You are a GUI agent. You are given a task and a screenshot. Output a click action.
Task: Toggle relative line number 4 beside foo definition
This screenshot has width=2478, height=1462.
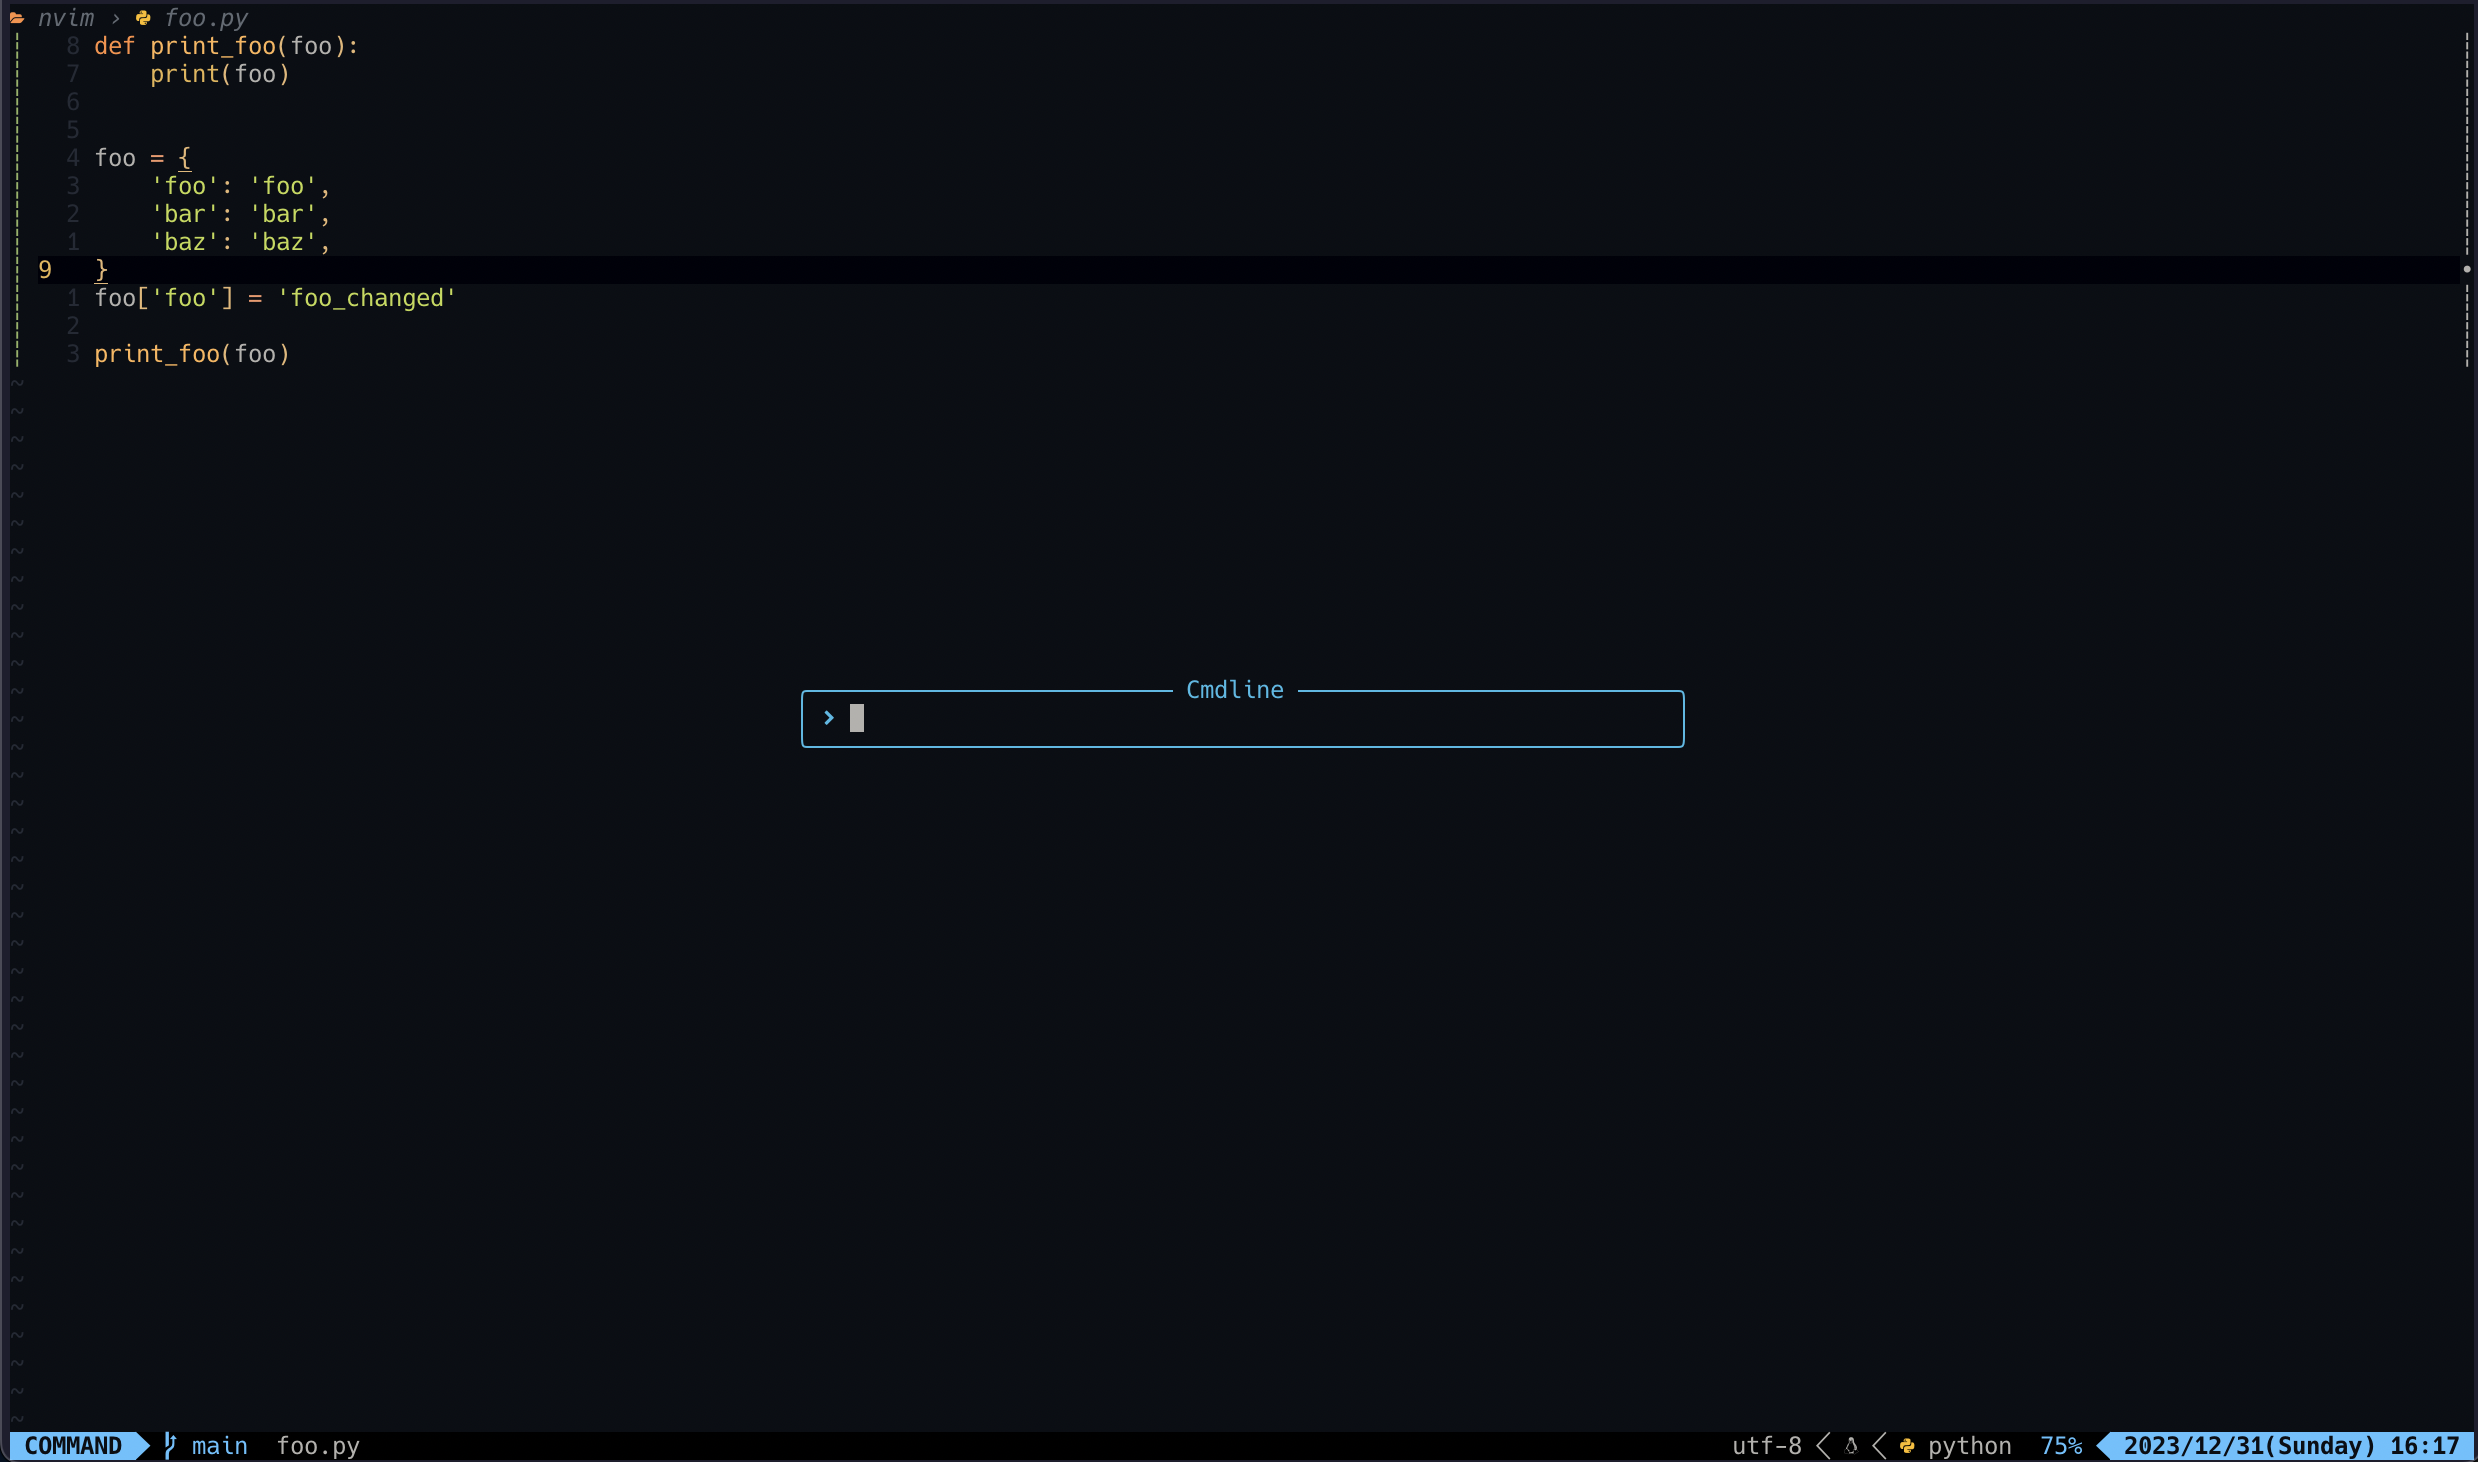(72, 157)
